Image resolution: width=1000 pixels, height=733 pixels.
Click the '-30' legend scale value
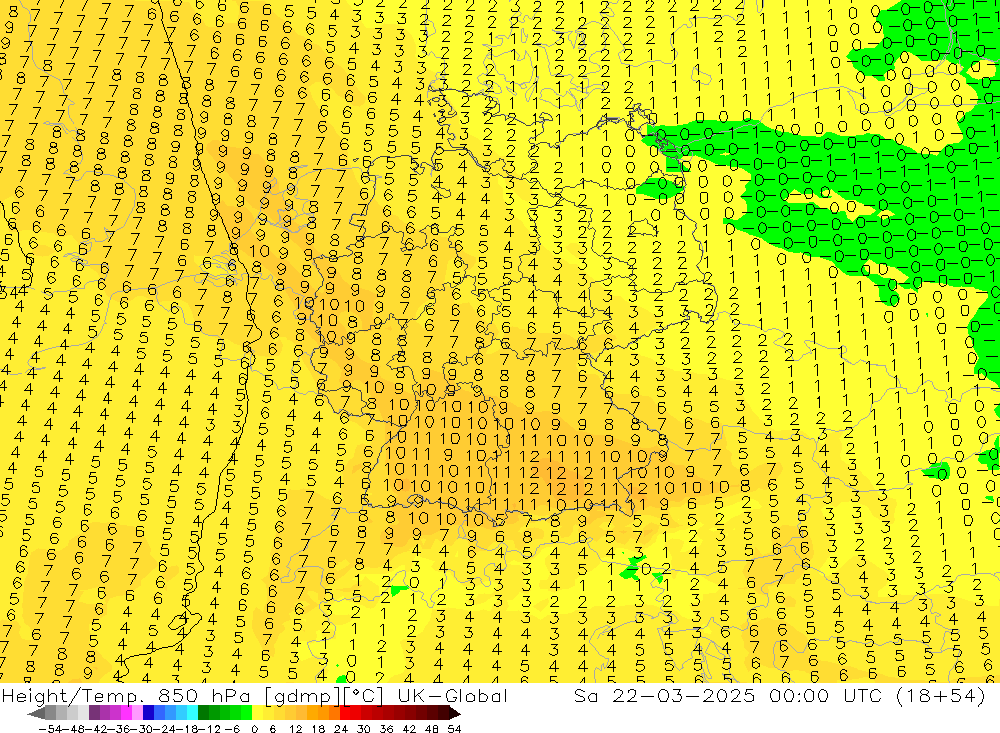pyautogui.click(x=143, y=729)
